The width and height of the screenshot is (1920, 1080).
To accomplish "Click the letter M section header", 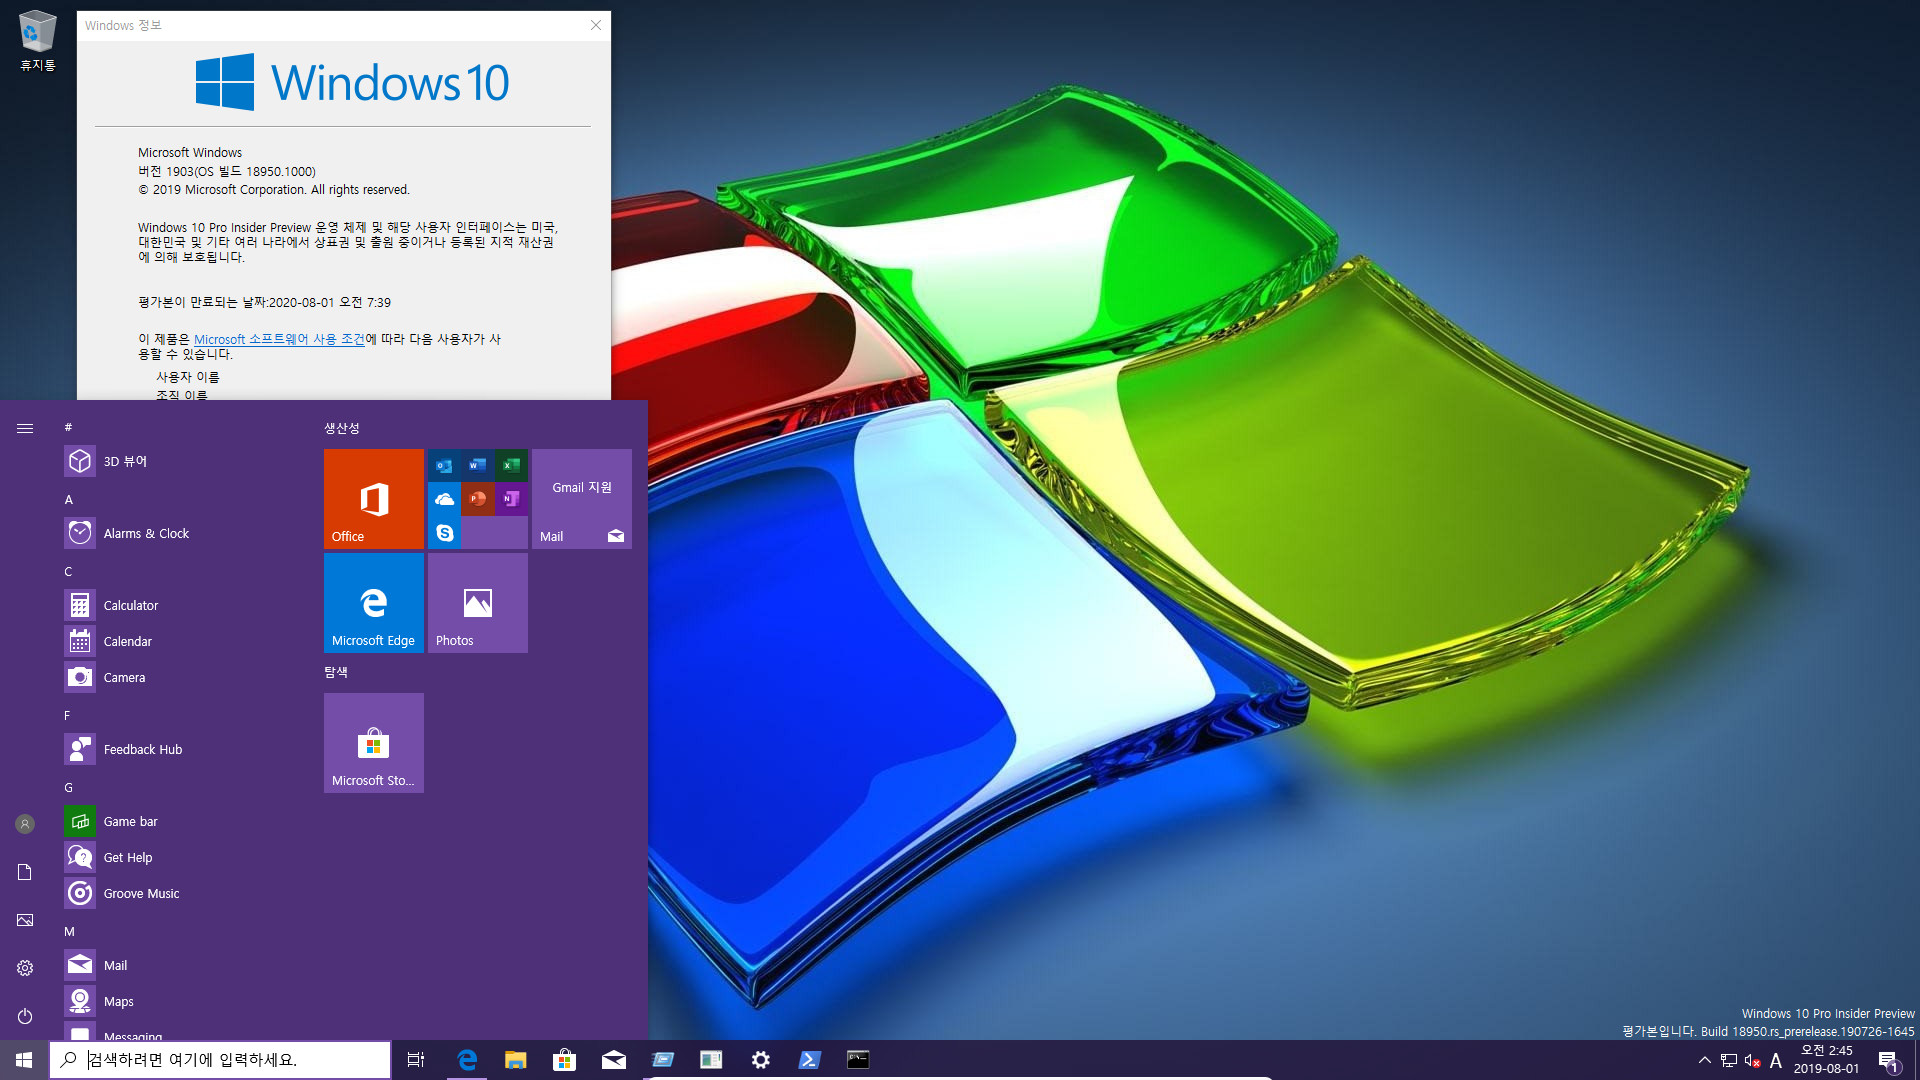I will [x=70, y=931].
